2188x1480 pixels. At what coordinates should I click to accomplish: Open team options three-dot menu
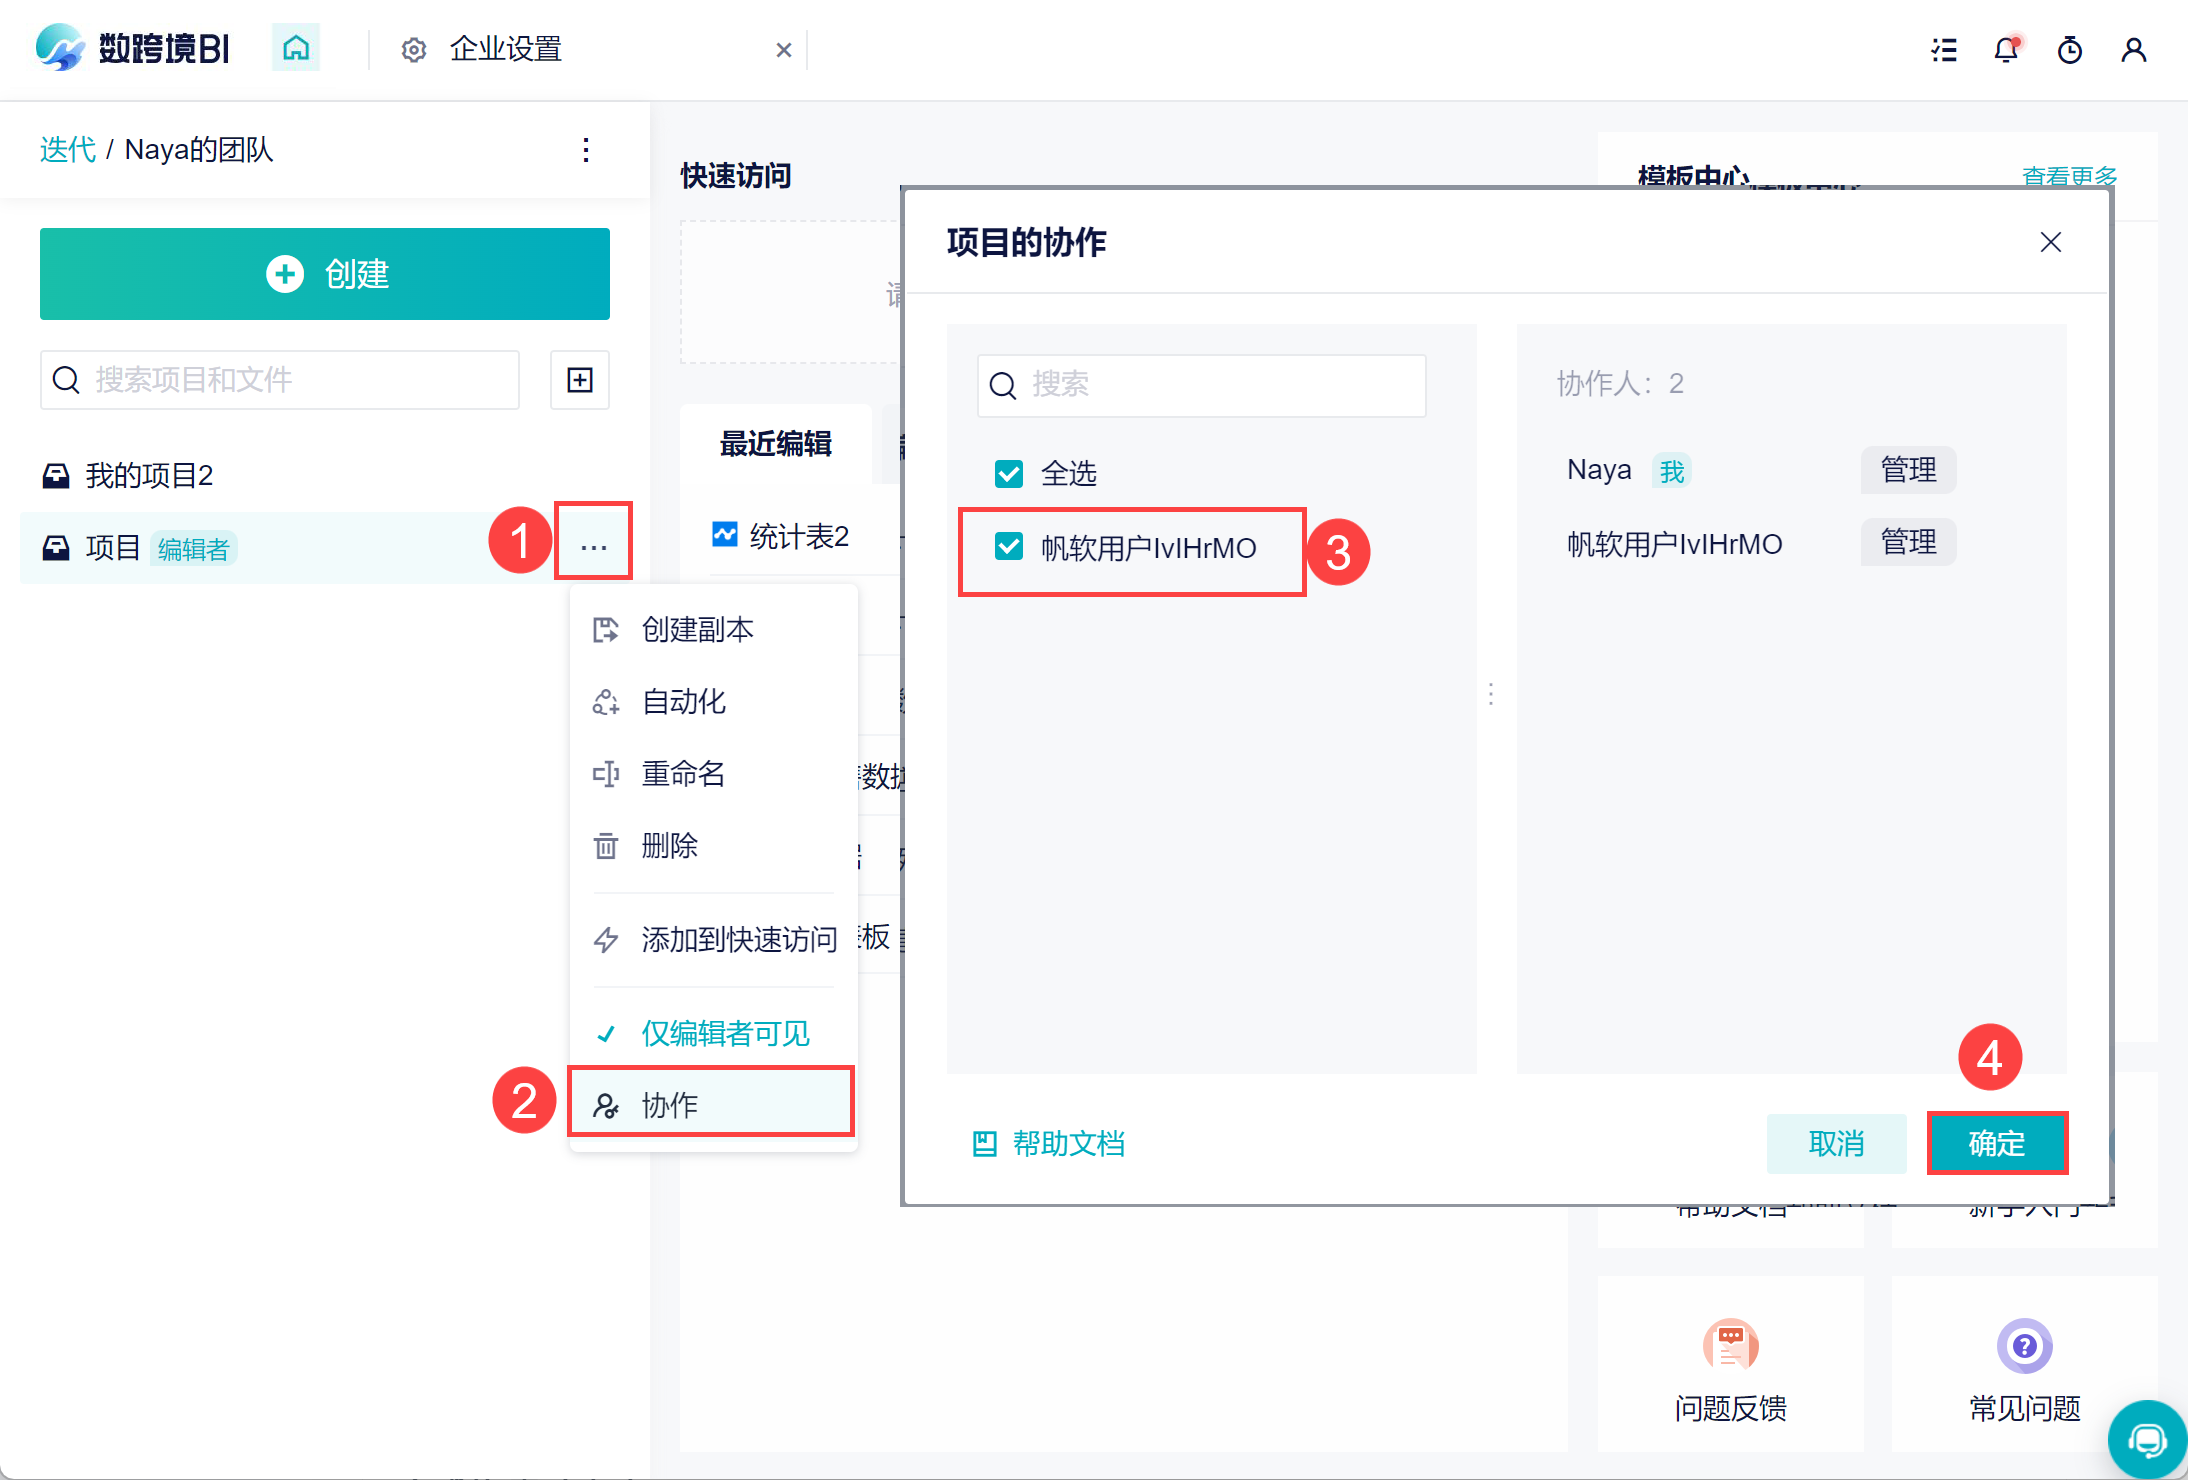click(586, 150)
